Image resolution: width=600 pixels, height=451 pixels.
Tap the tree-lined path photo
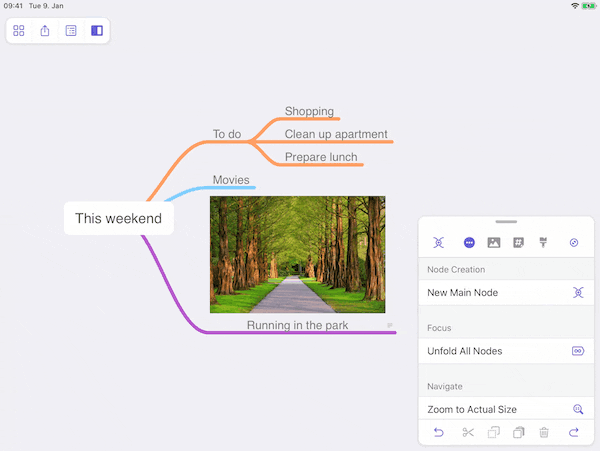pyautogui.click(x=297, y=254)
